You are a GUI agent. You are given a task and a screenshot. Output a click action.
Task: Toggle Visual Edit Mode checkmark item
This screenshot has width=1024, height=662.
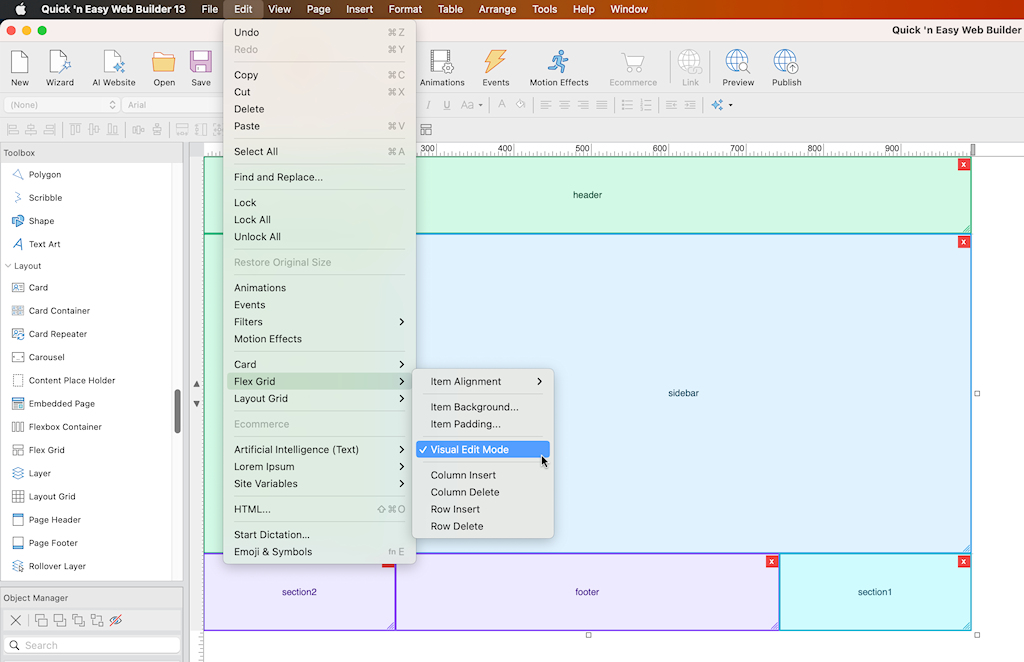[x=483, y=449]
